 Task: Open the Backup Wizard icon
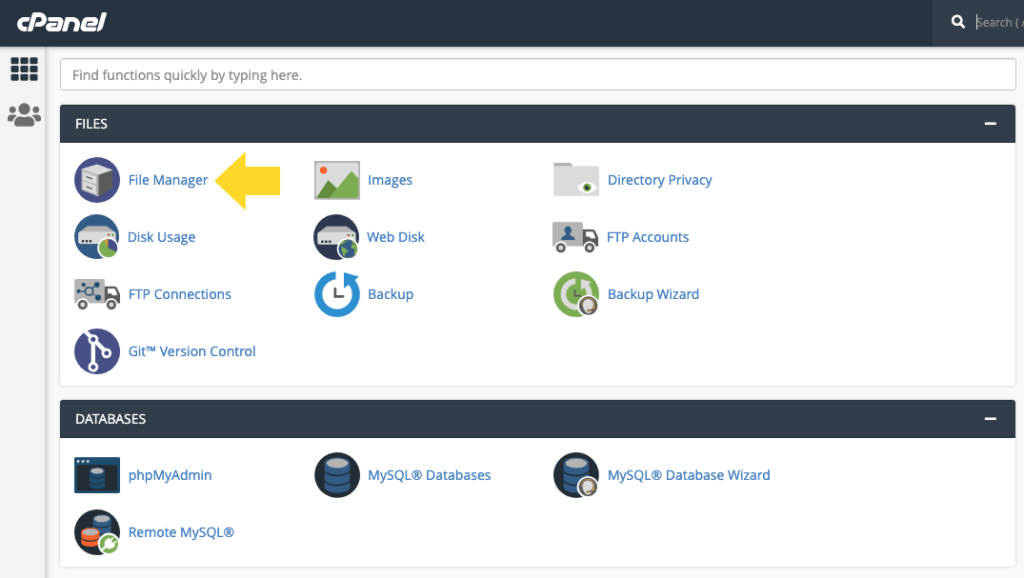[x=576, y=294]
